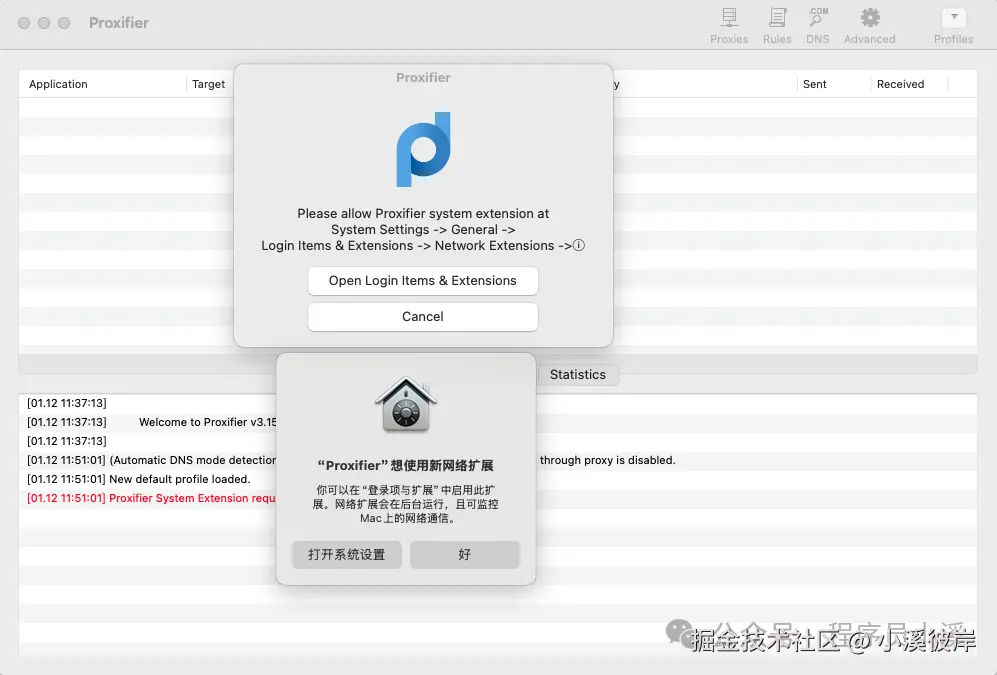The height and width of the screenshot is (675, 997).
Task: Open the DNS settings toolbar icon
Action: (x=818, y=25)
